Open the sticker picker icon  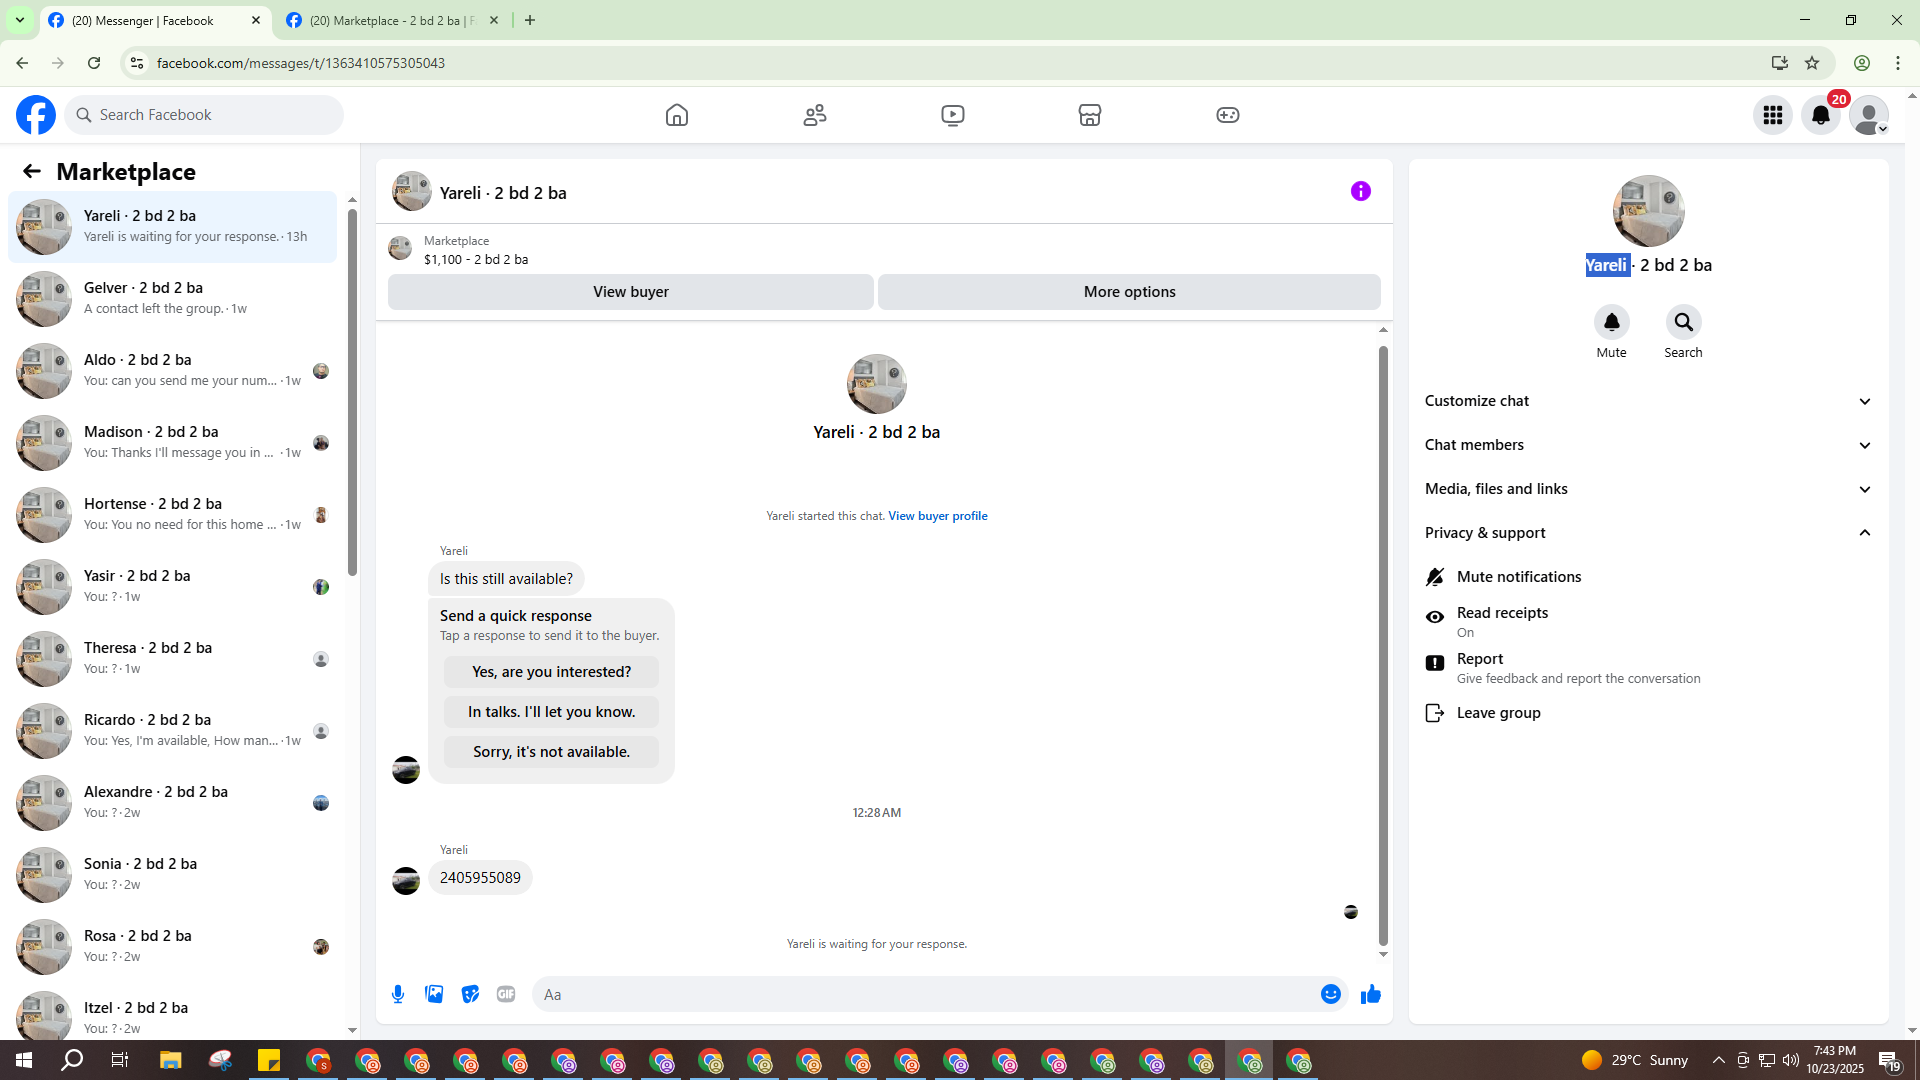pyautogui.click(x=470, y=994)
